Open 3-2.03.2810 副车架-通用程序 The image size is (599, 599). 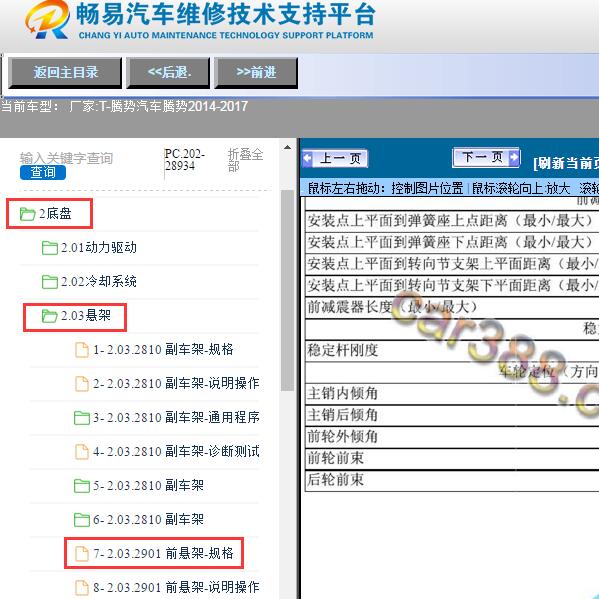176,418
